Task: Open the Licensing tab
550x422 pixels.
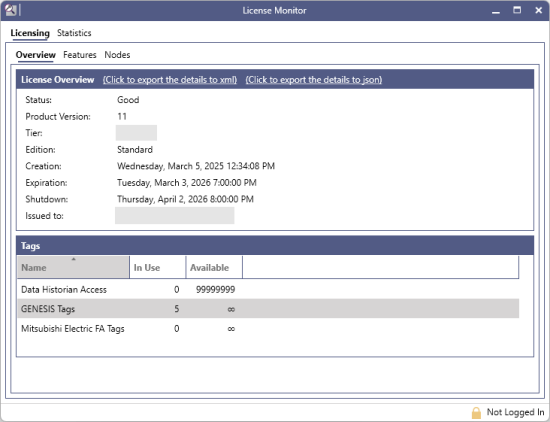Action: point(30,33)
